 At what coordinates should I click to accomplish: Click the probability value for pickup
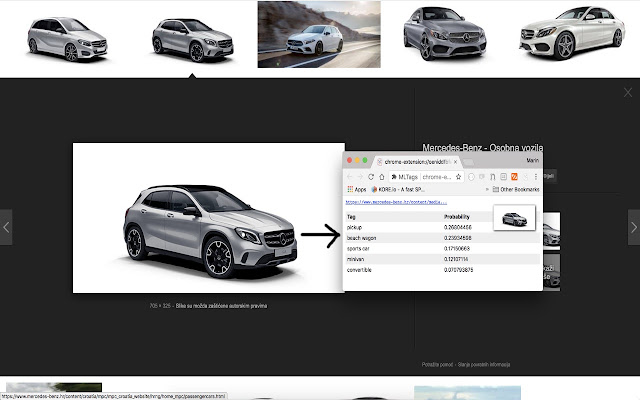tap(458, 227)
